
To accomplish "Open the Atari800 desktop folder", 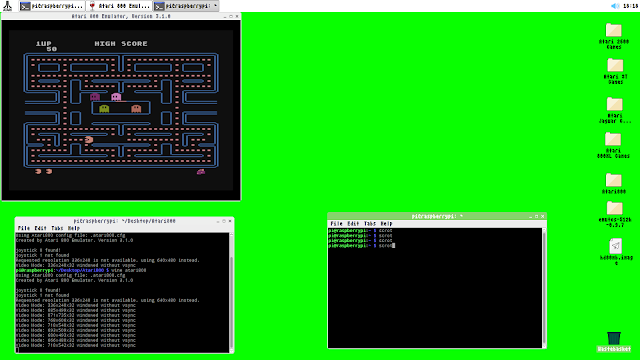I will (x=613, y=180).
